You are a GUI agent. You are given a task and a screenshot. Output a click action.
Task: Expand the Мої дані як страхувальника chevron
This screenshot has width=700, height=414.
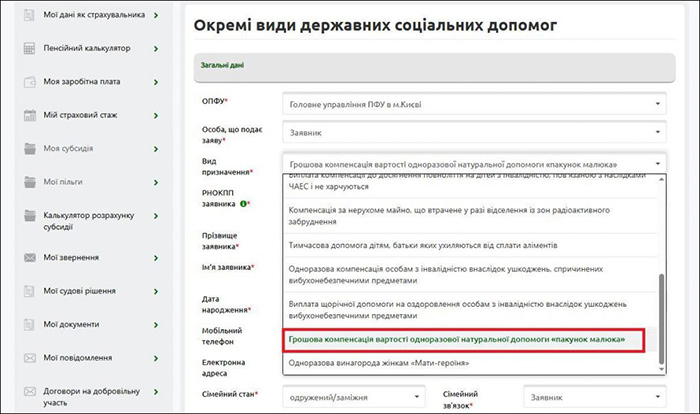[156, 15]
